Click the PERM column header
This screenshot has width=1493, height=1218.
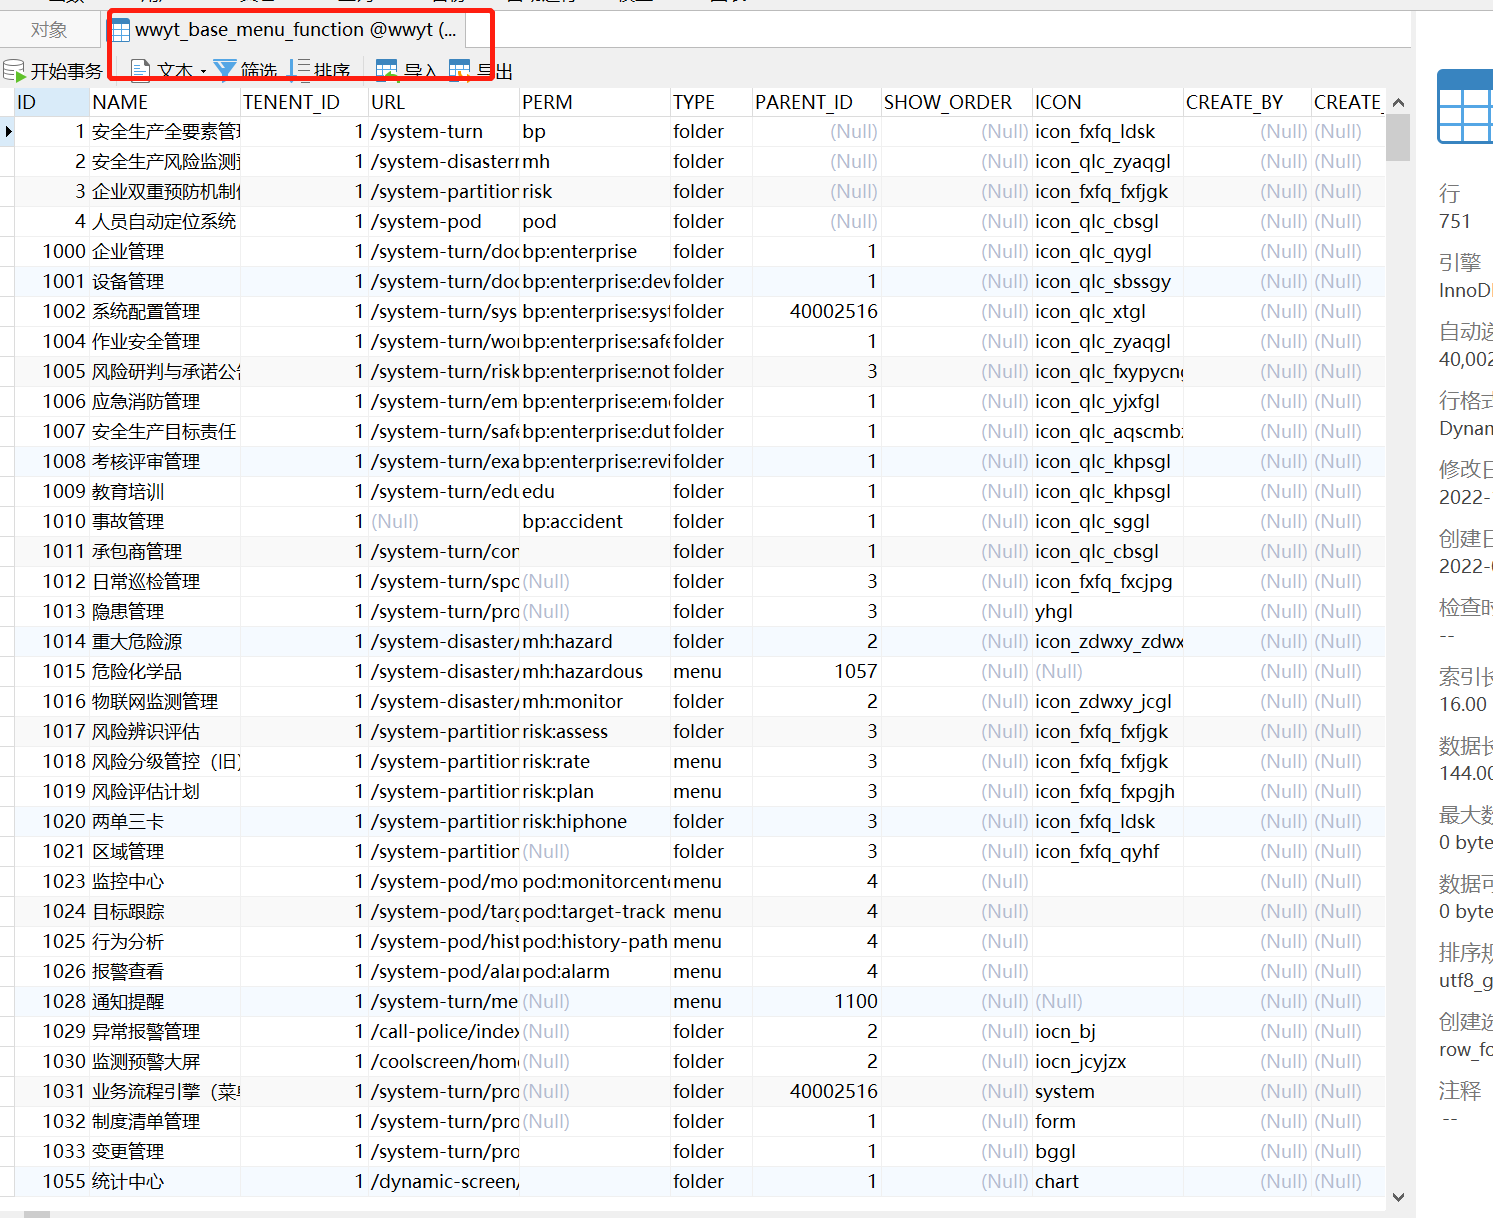pos(595,102)
